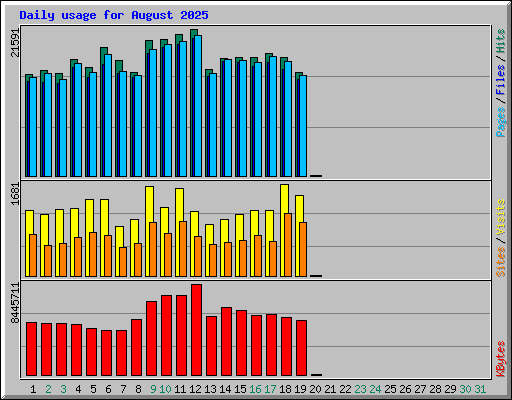Click the red KBytes bar for day 1

31,349
